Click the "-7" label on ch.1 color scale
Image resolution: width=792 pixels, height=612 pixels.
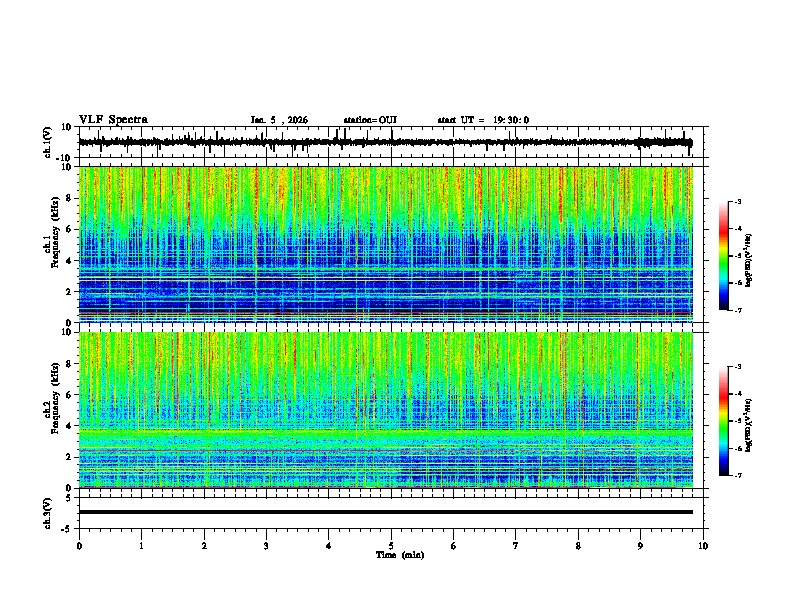click(738, 311)
